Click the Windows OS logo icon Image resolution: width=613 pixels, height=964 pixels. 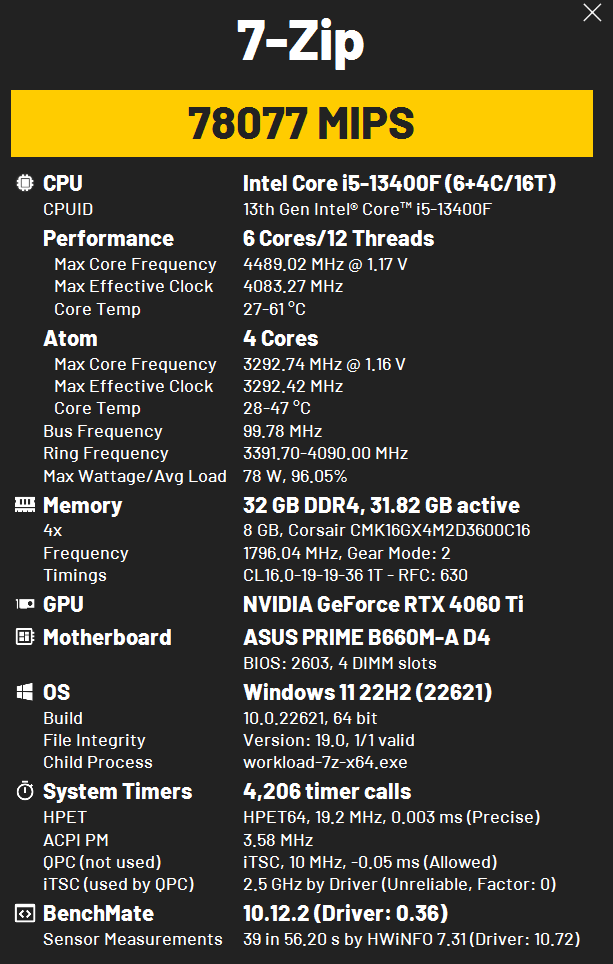click(x=25, y=692)
